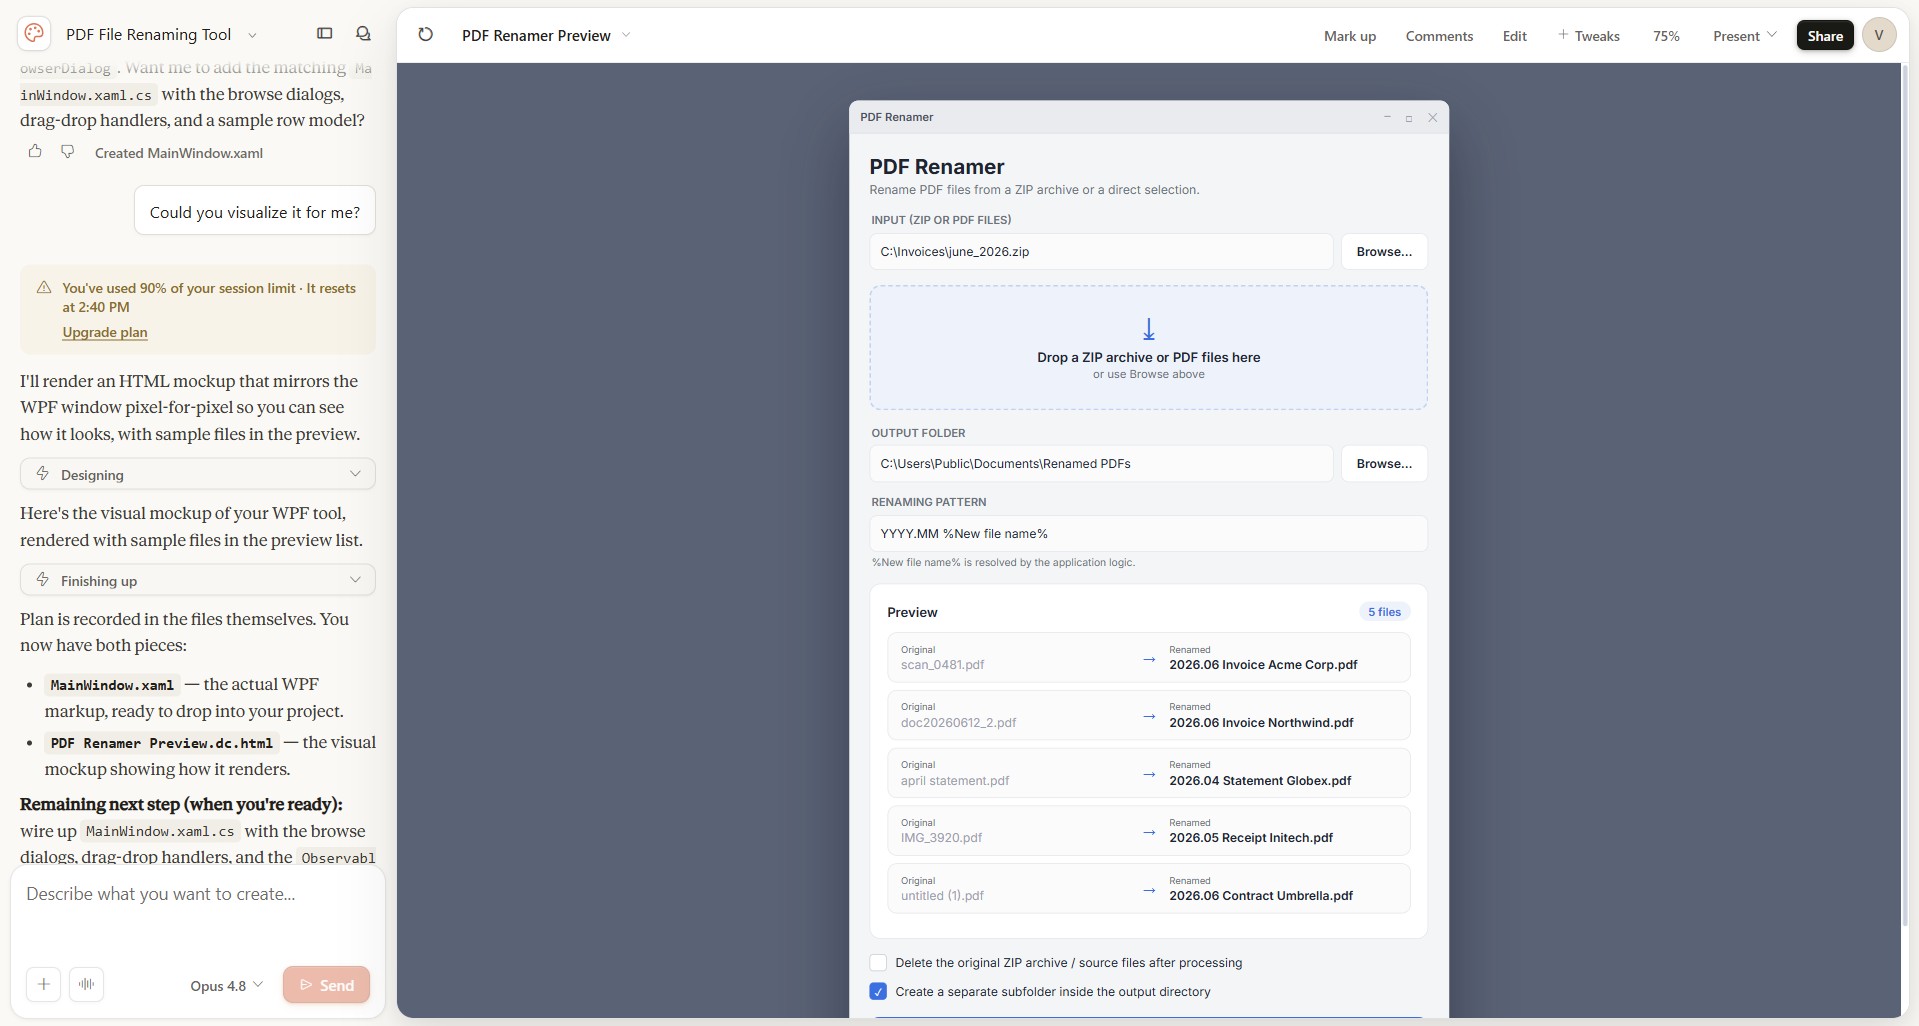The width and height of the screenshot is (1919, 1026).
Task: Click the Share button
Action: (1825, 36)
